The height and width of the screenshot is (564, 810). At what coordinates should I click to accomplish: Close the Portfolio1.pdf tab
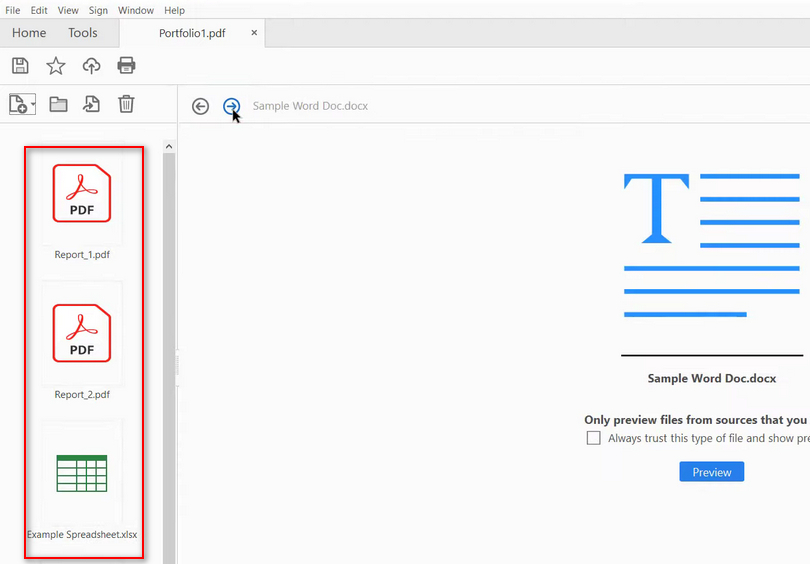click(254, 33)
